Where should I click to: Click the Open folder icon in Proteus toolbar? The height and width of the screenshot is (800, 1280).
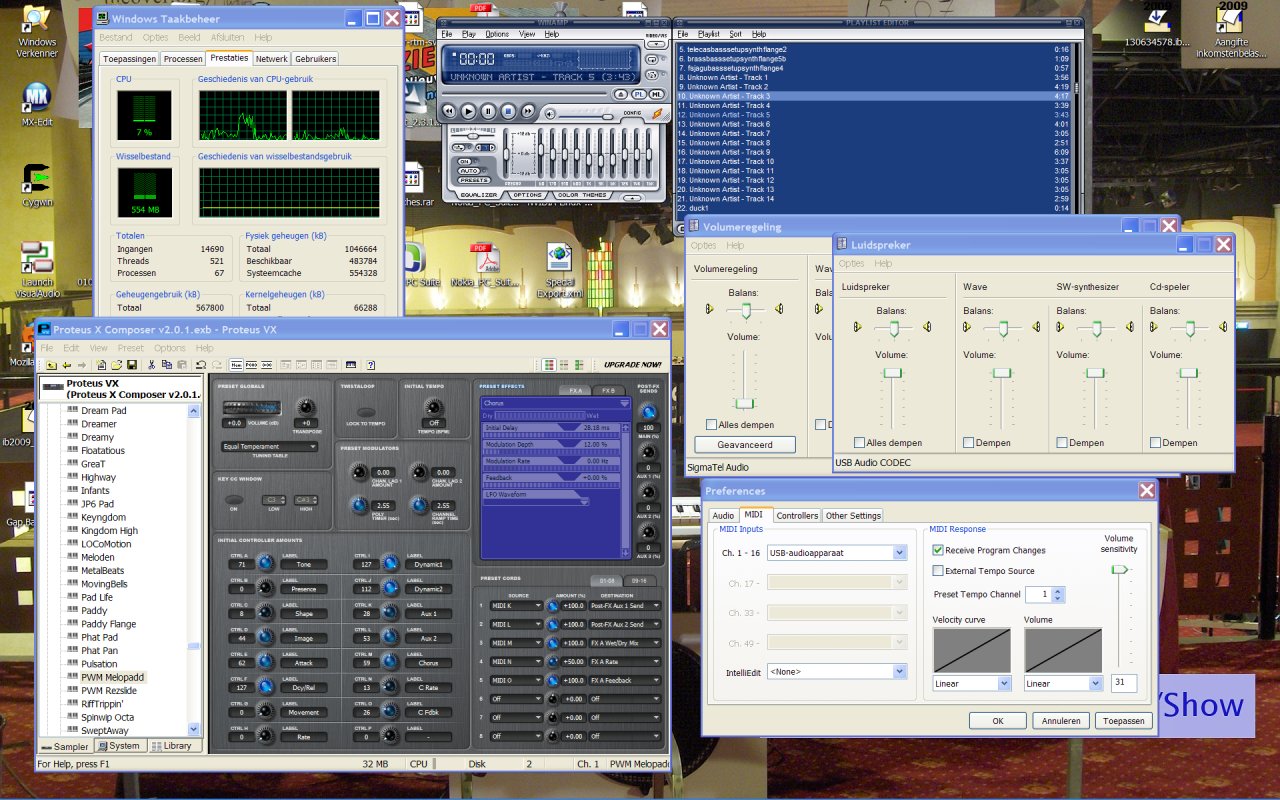click(x=117, y=365)
